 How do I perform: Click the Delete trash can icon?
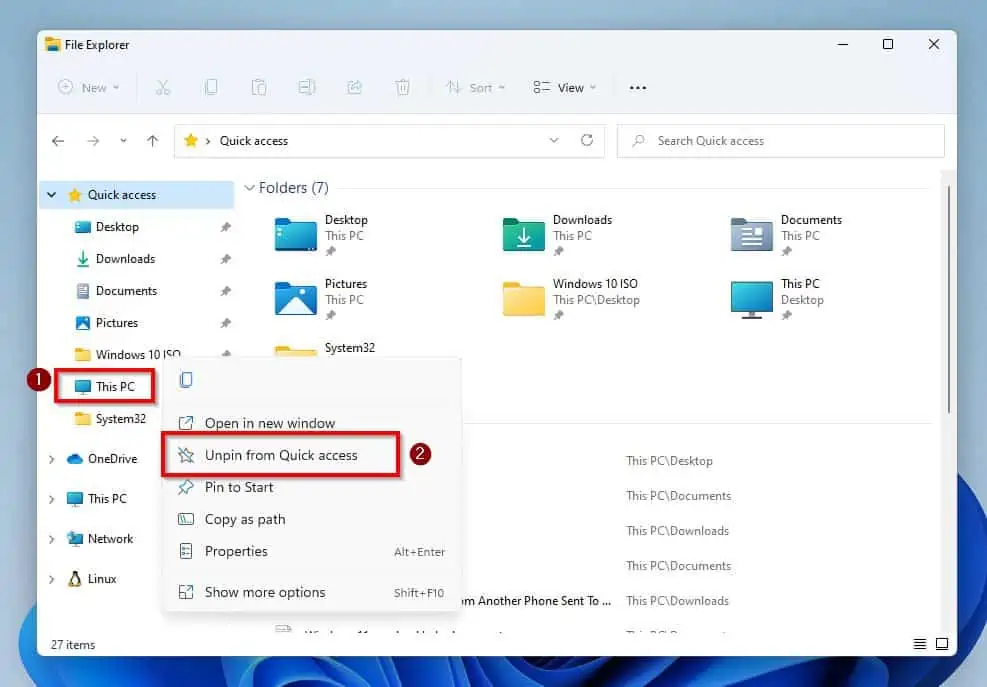click(402, 88)
